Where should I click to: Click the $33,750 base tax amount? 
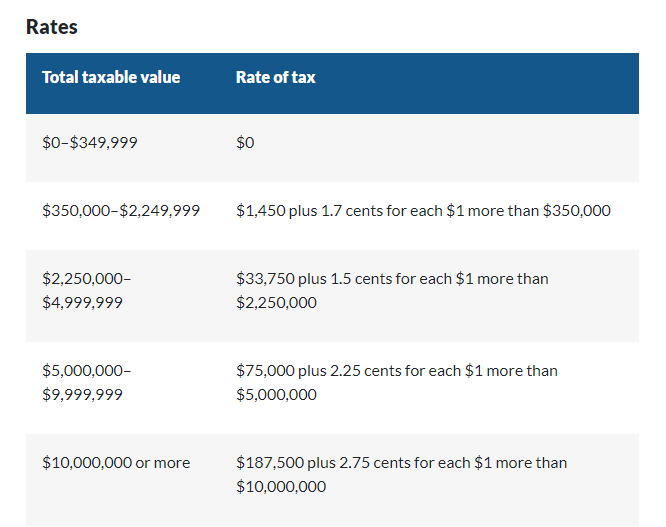pos(263,278)
